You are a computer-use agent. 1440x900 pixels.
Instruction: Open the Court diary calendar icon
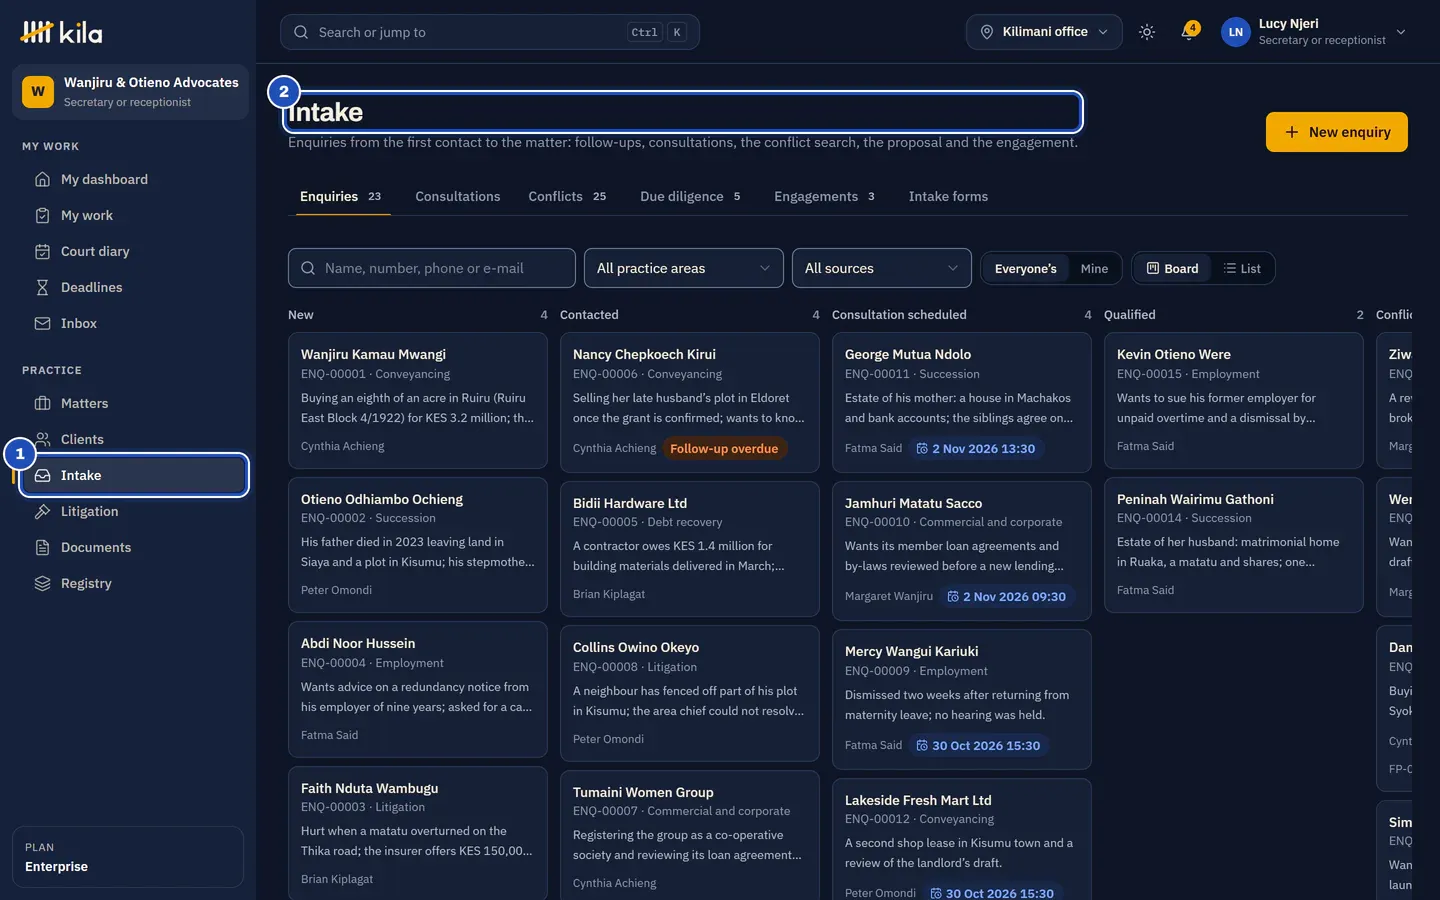tap(42, 251)
